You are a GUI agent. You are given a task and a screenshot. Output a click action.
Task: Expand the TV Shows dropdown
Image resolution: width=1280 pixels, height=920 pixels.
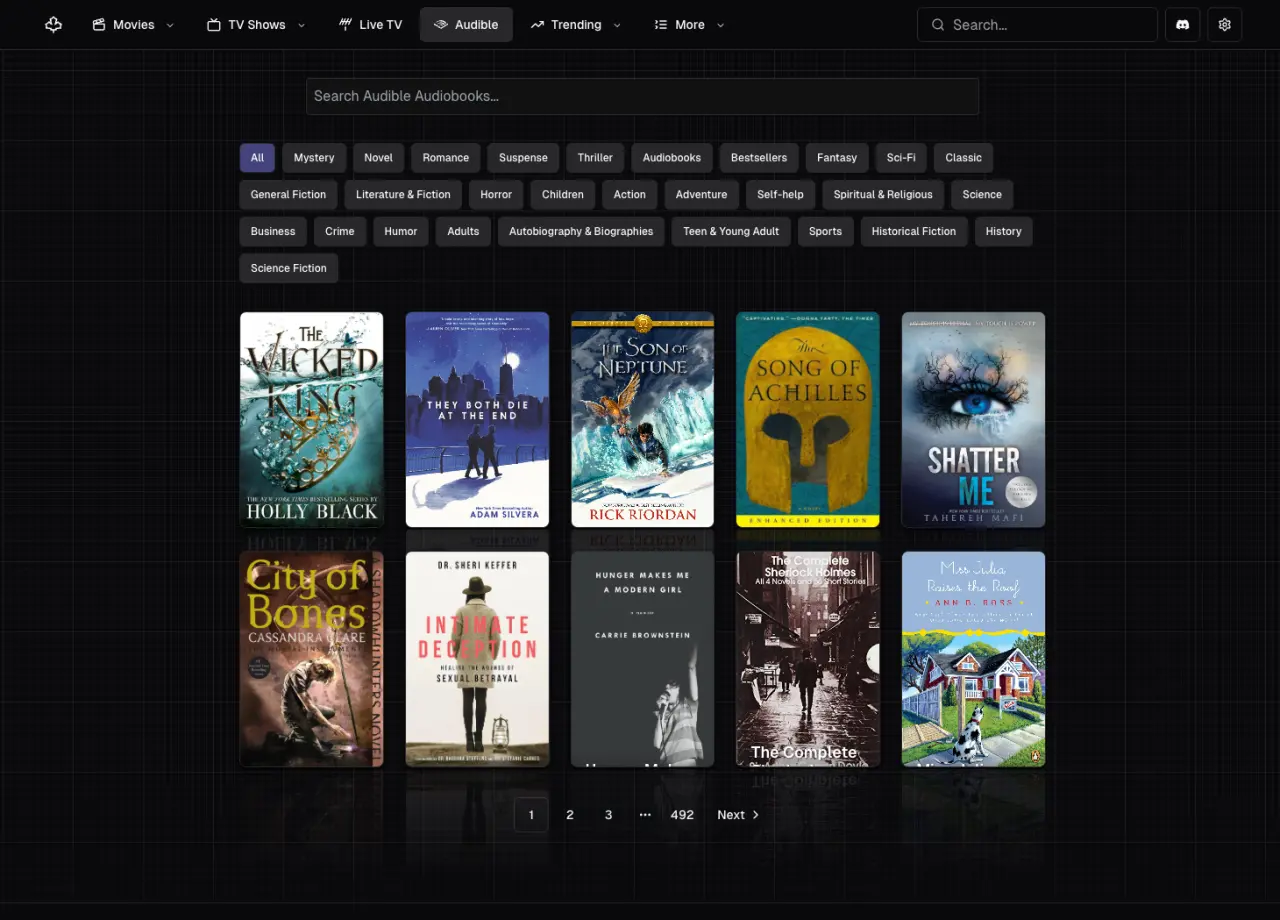pyautogui.click(x=256, y=25)
